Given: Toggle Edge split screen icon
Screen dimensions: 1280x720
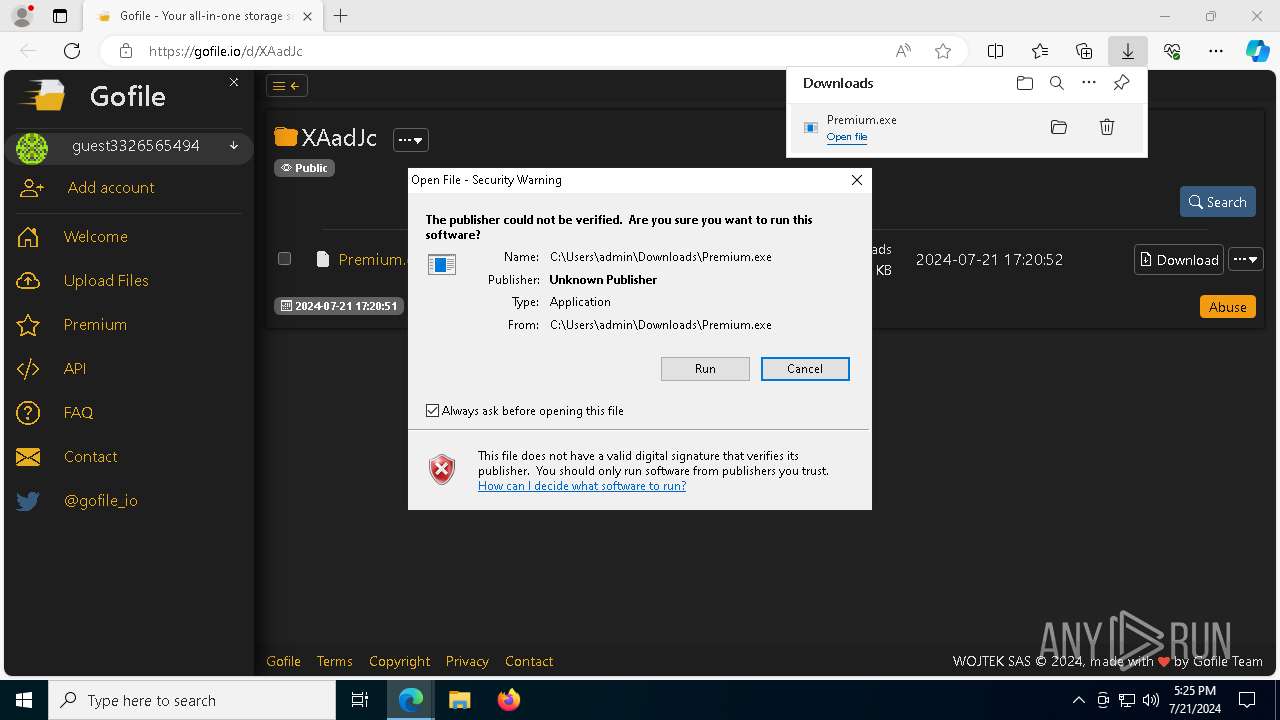Looking at the screenshot, I should point(996,51).
